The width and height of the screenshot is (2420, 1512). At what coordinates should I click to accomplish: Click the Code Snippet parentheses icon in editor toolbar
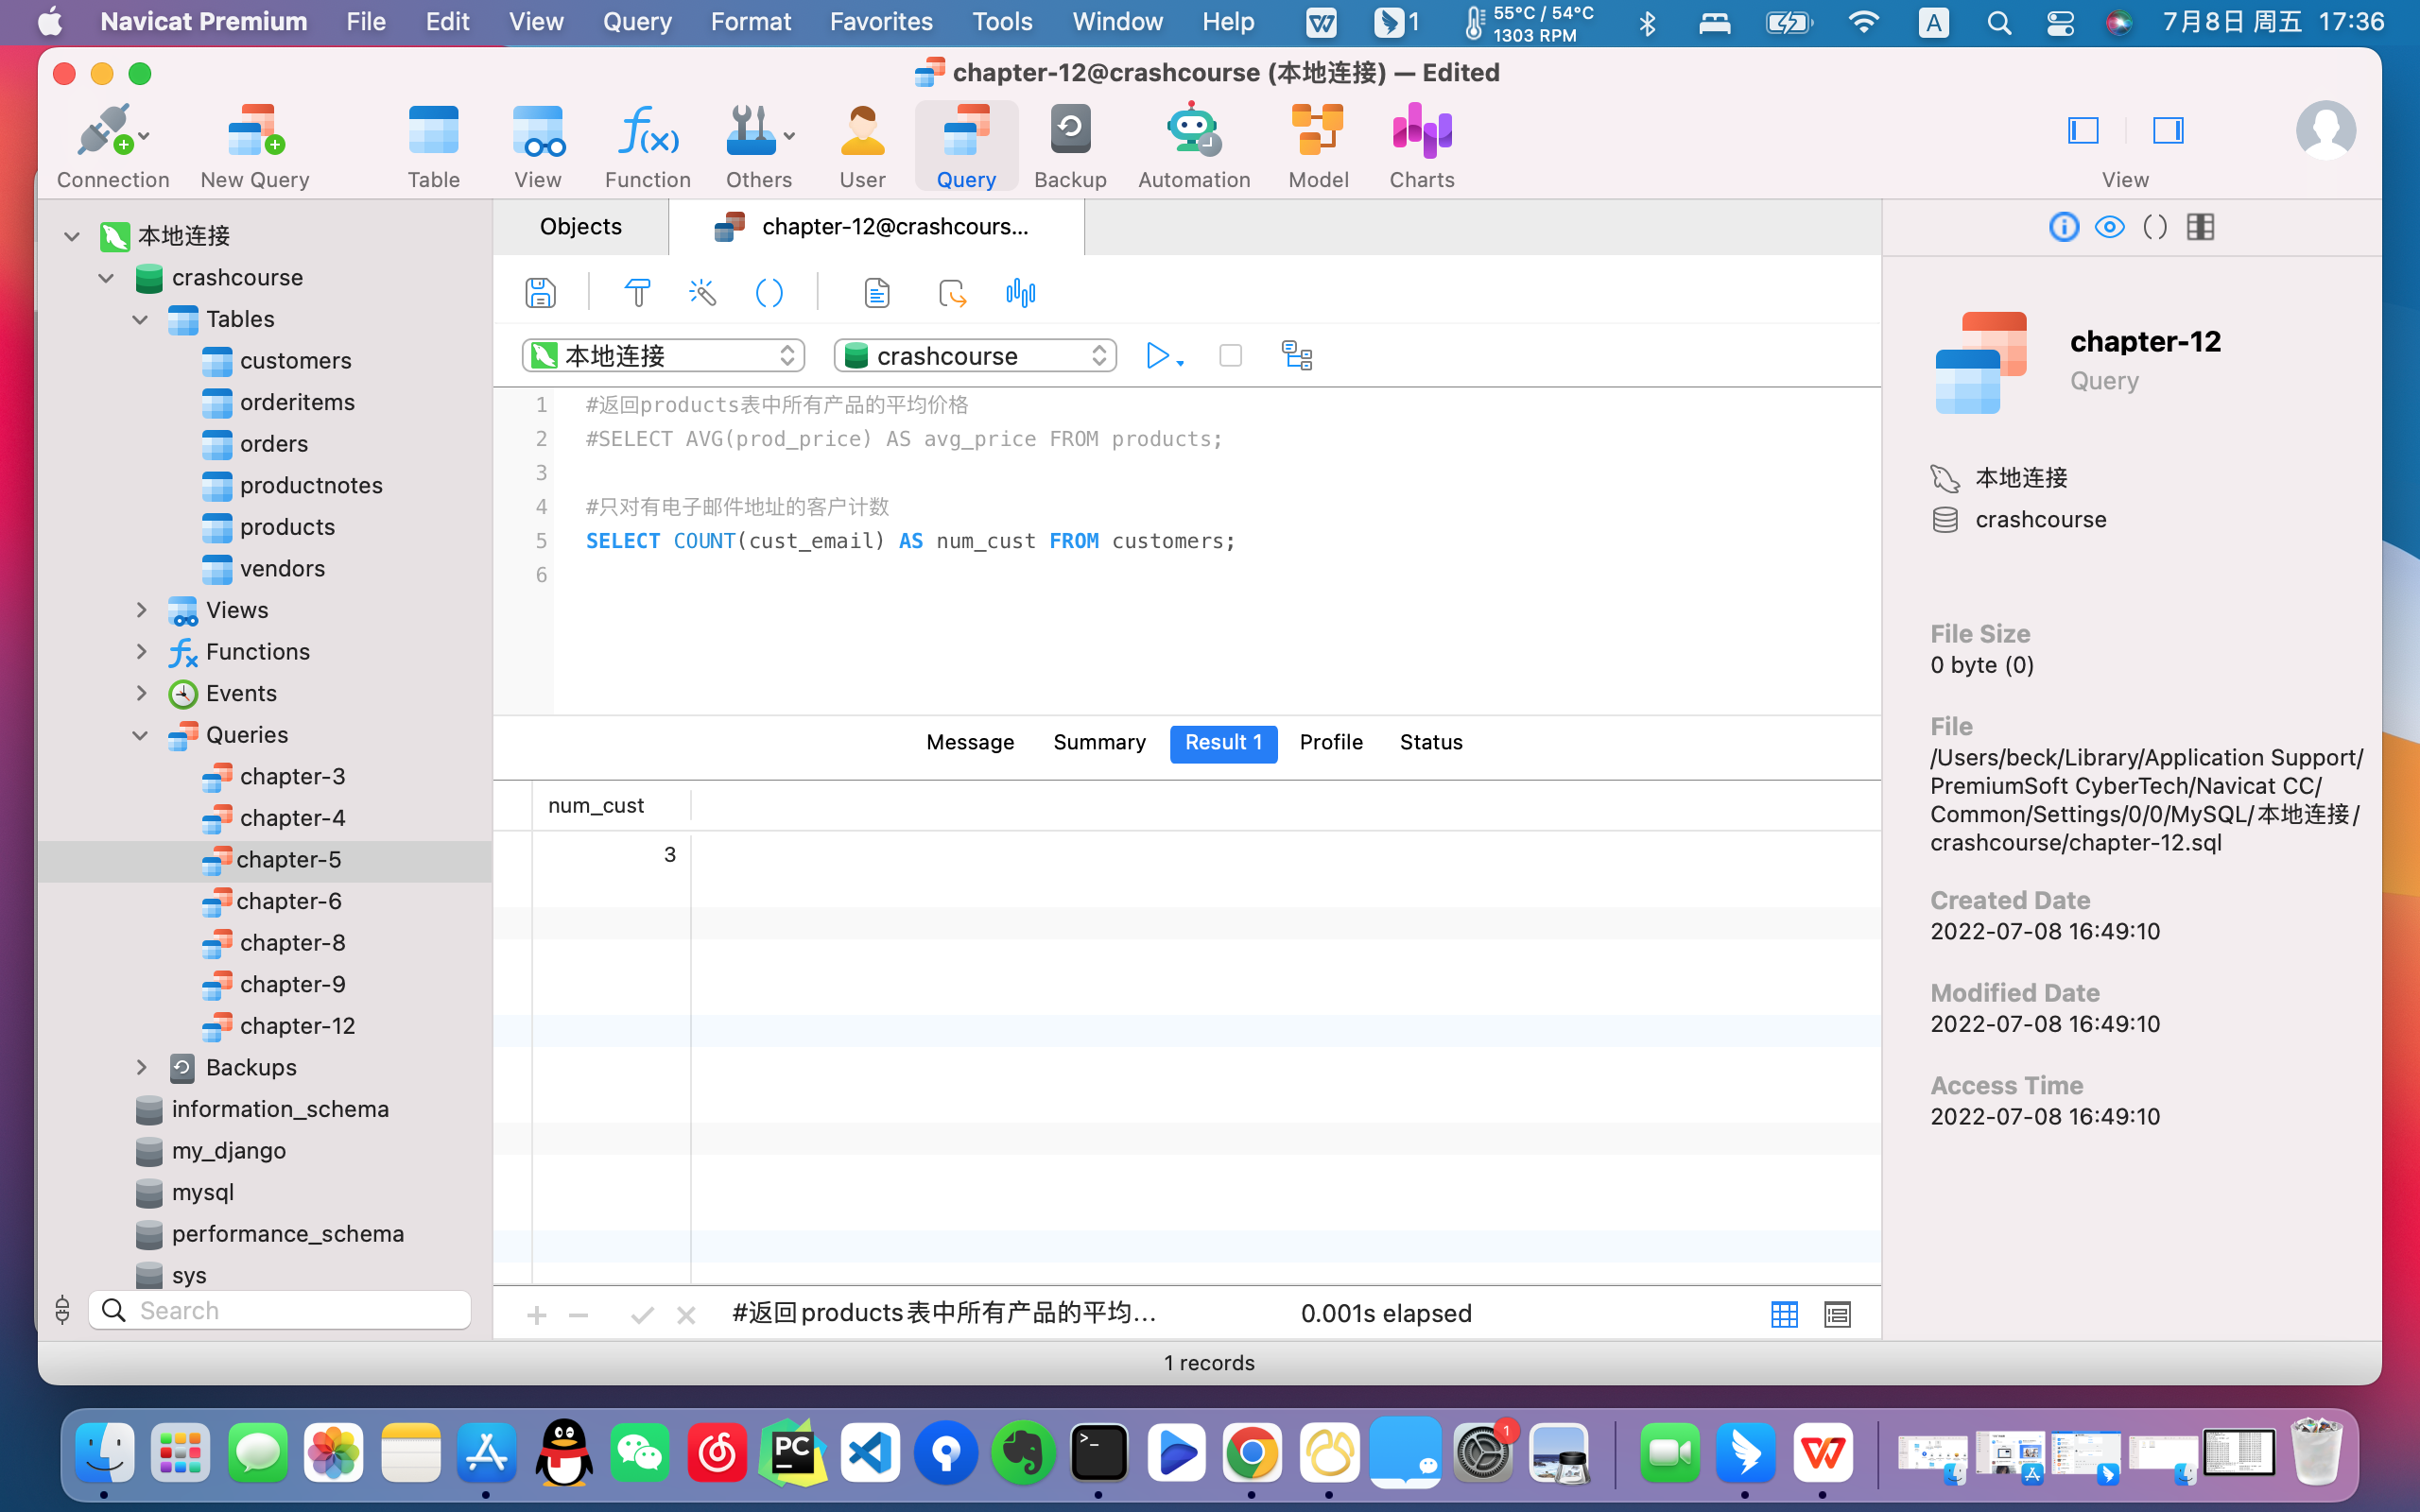[x=769, y=293]
